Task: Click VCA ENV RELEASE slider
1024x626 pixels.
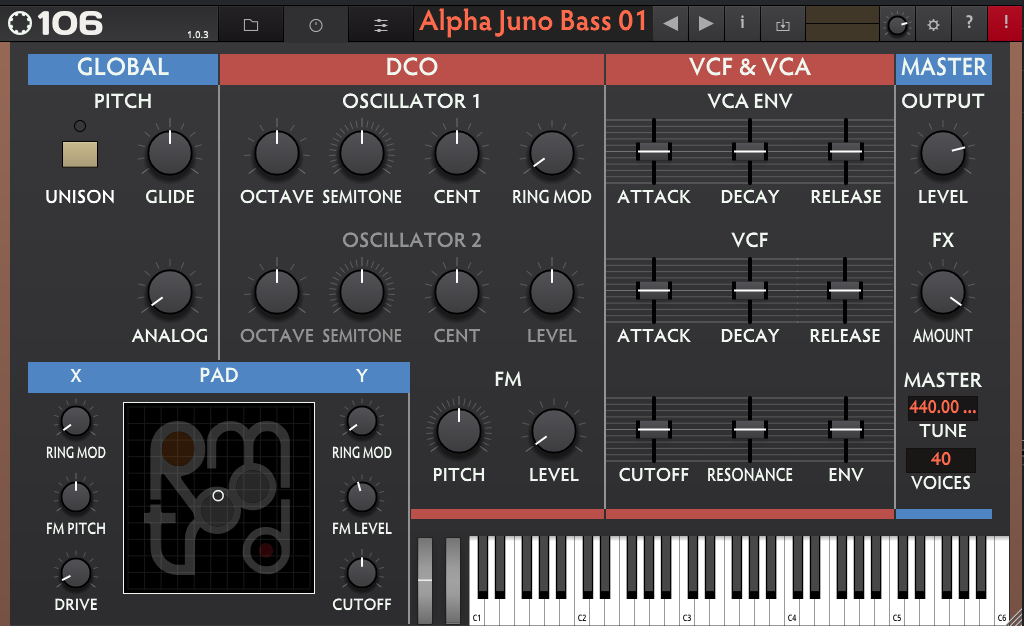Action: coord(846,151)
